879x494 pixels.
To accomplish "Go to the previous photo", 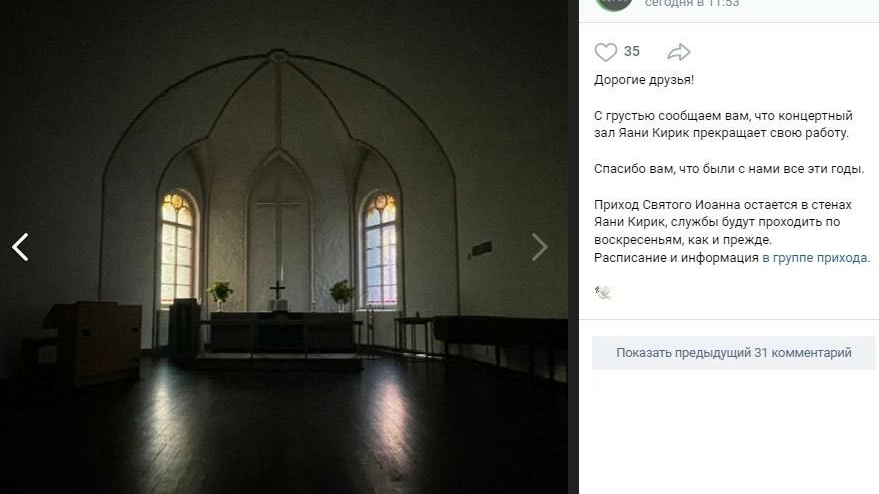I will (20, 247).
